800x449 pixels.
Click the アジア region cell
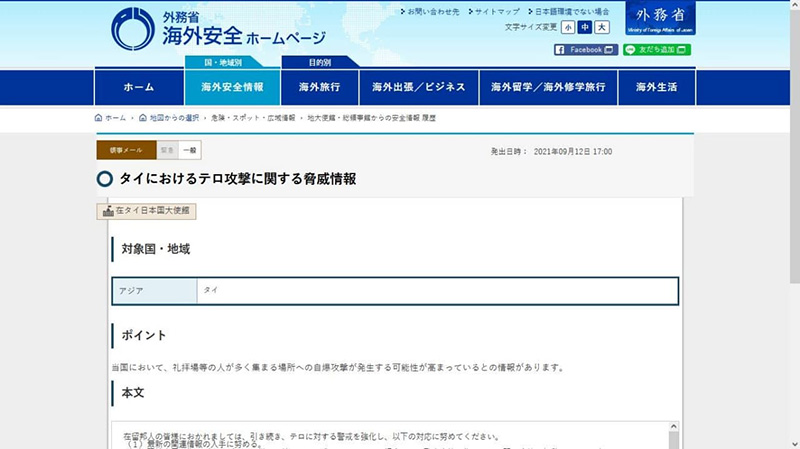(x=155, y=291)
